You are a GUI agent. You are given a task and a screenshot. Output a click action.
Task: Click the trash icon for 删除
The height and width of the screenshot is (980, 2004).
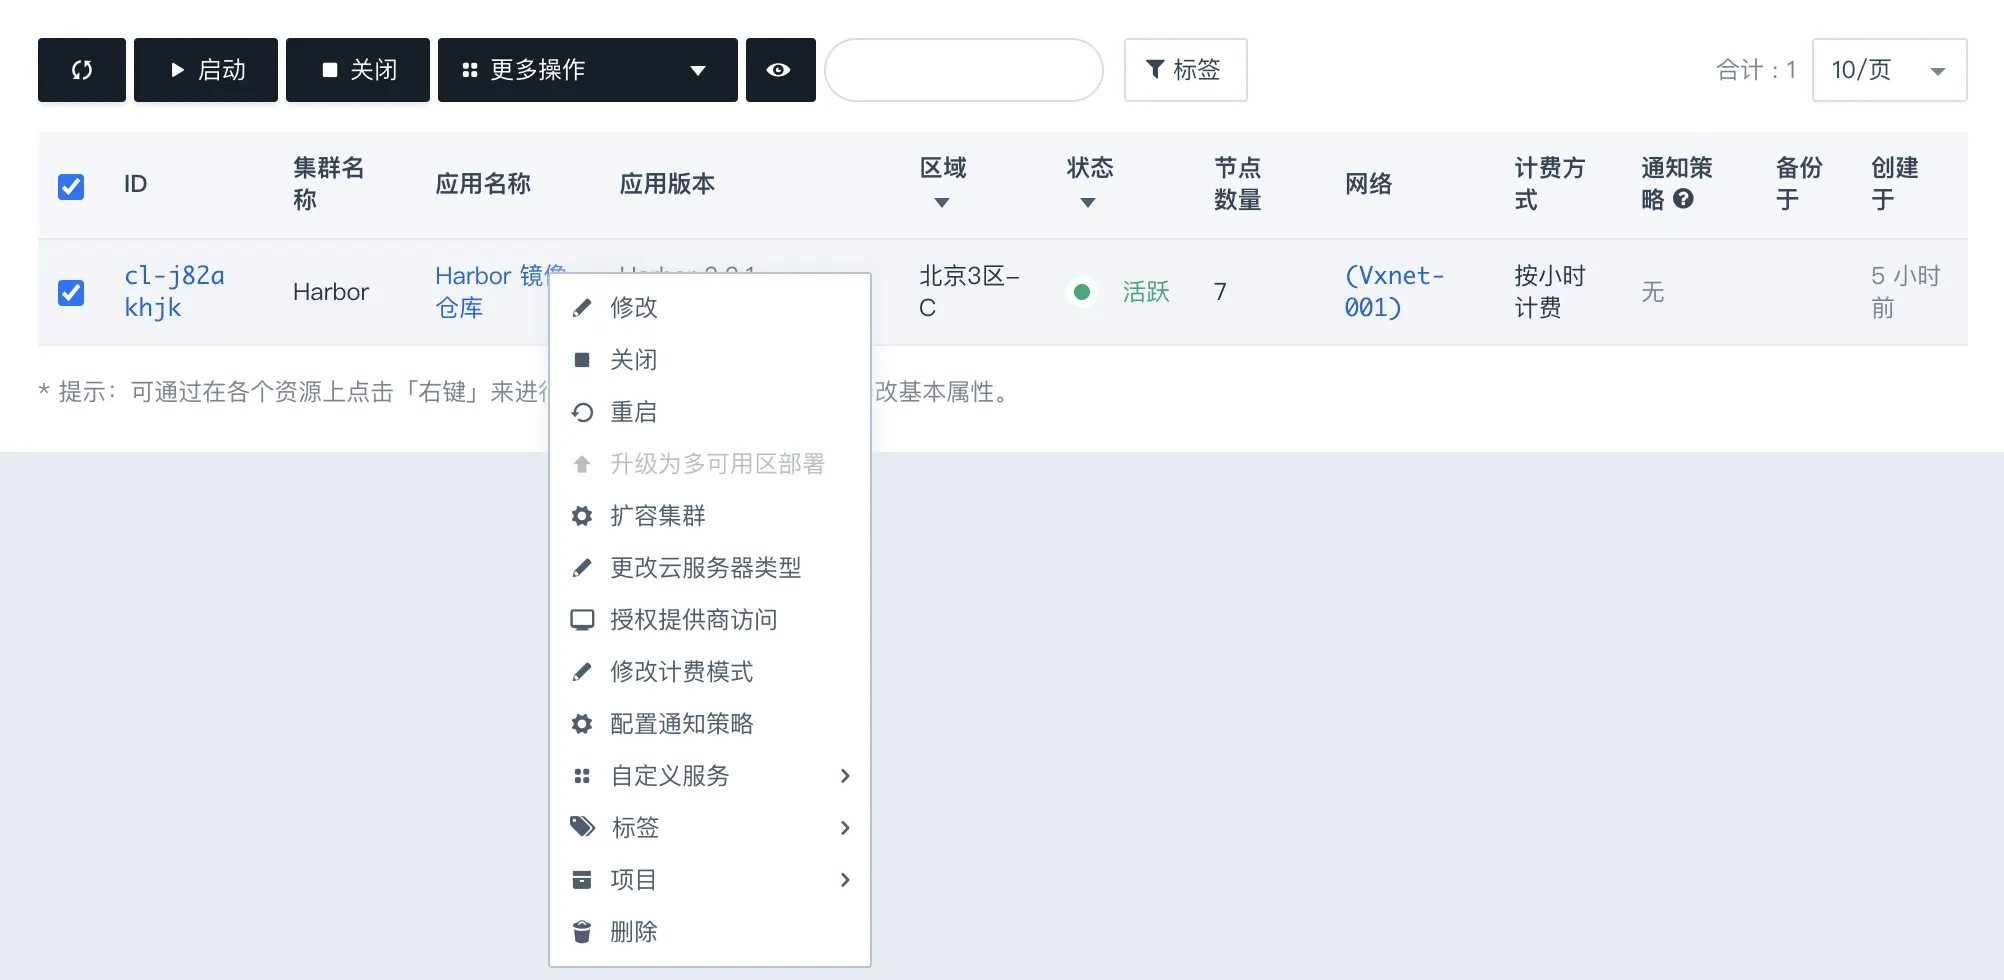[x=581, y=932]
